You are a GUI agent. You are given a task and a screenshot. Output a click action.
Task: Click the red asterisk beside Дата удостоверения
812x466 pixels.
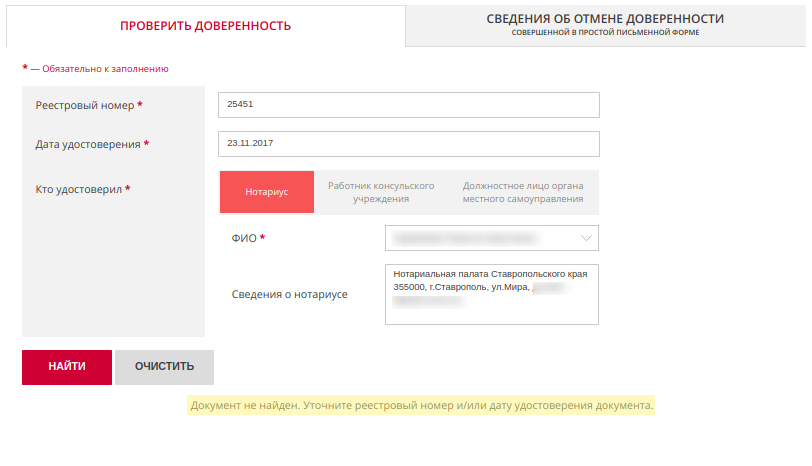pyautogui.click(x=146, y=144)
